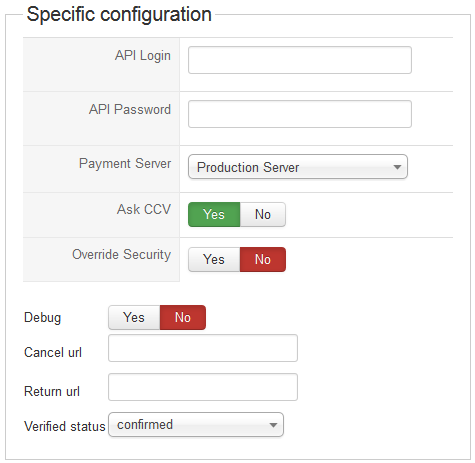The height and width of the screenshot is (463, 475).
Task: Turn Debug on with Yes
Action: [134, 317]
